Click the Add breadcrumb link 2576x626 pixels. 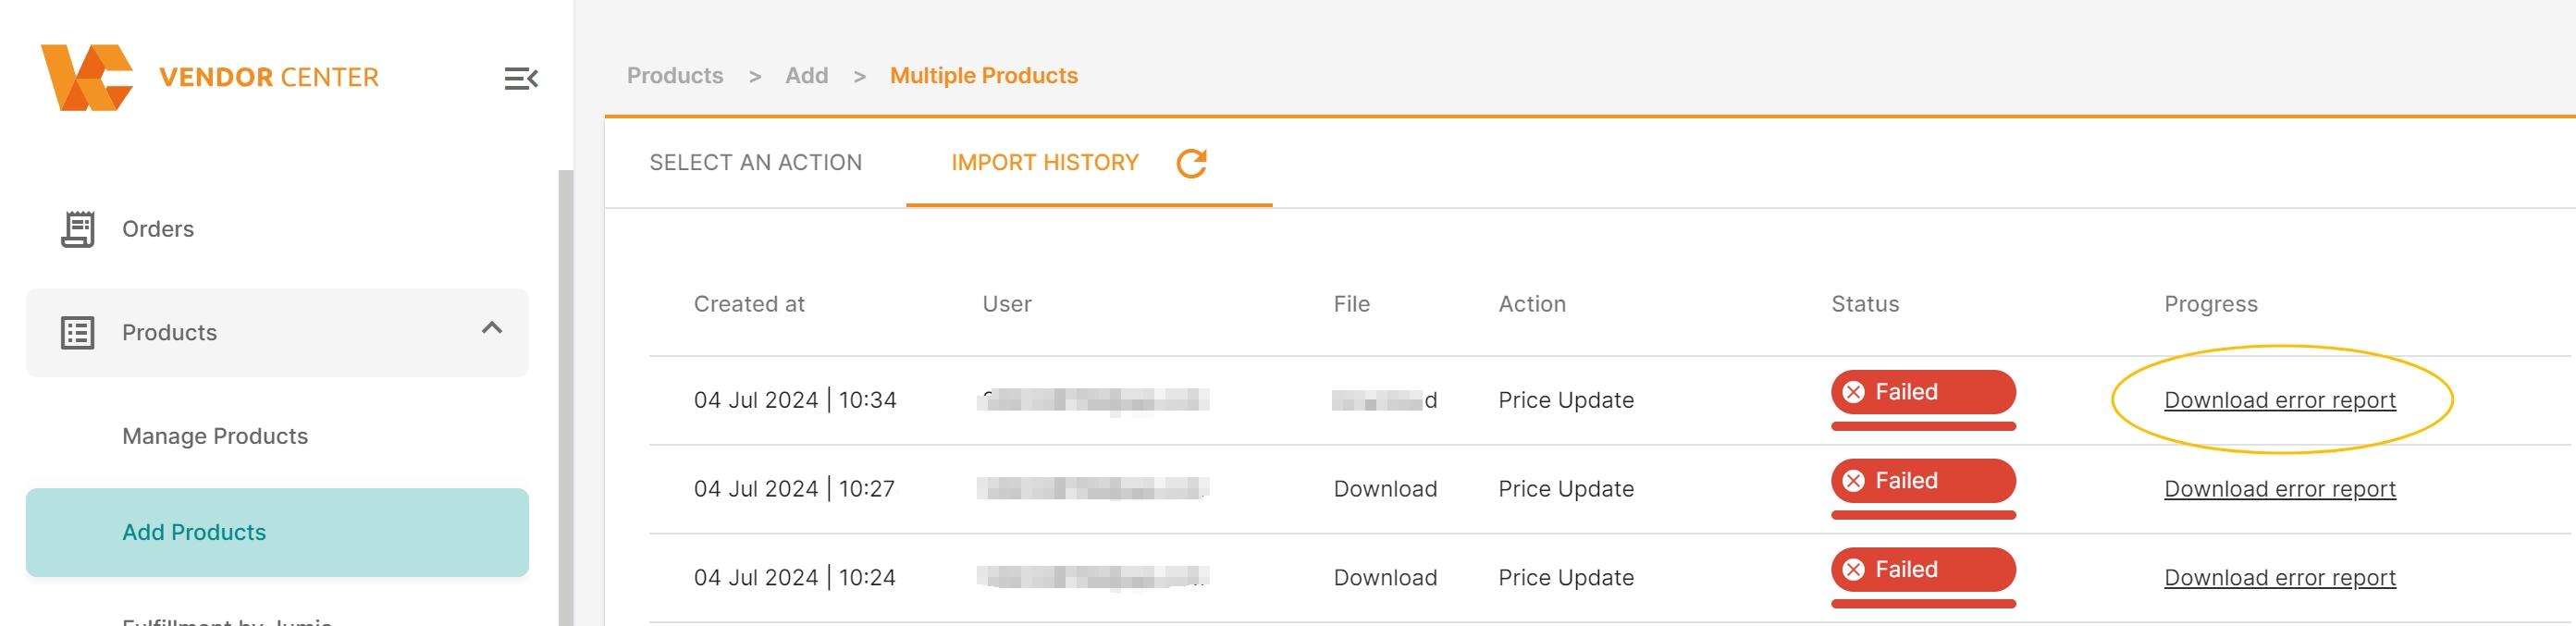pyautogui.click(x=806, y=76)
